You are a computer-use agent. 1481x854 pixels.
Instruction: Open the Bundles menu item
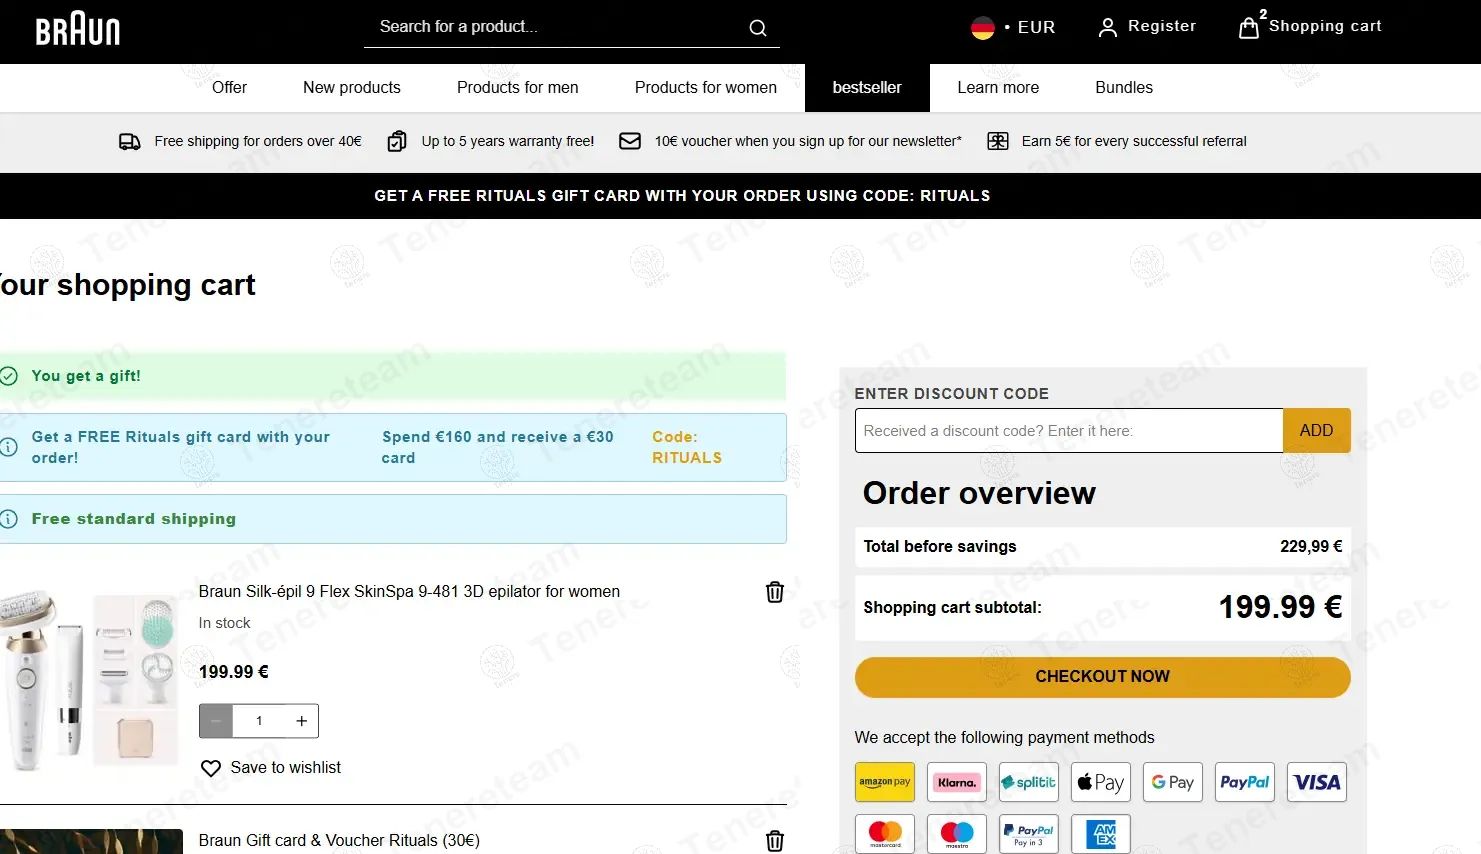click(1124, 88)
